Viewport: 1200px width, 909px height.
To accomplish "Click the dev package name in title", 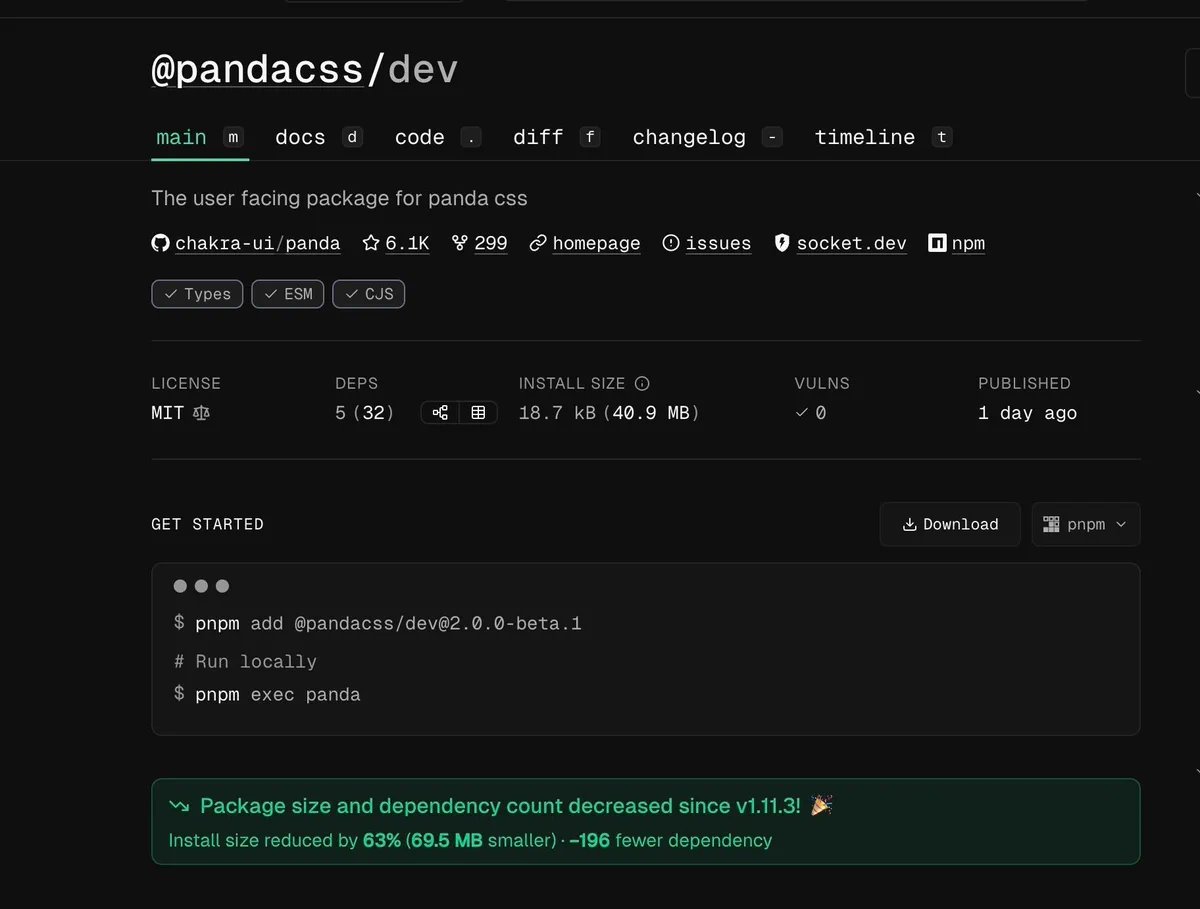I will 423,70.
